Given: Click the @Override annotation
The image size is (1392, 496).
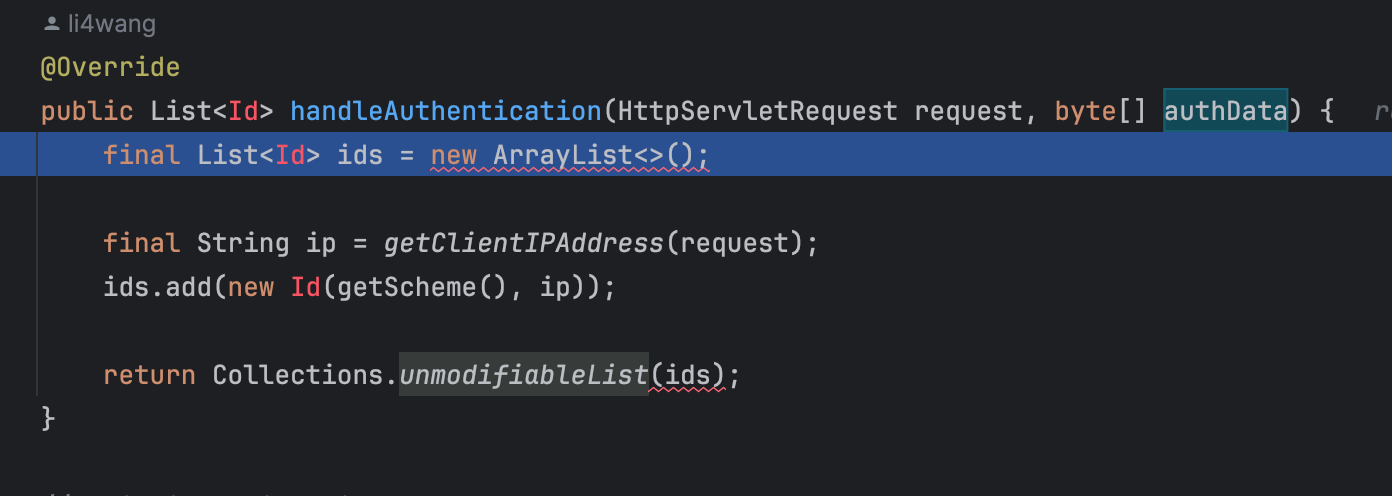Looking at the screenshot, I should click(110, 67).
